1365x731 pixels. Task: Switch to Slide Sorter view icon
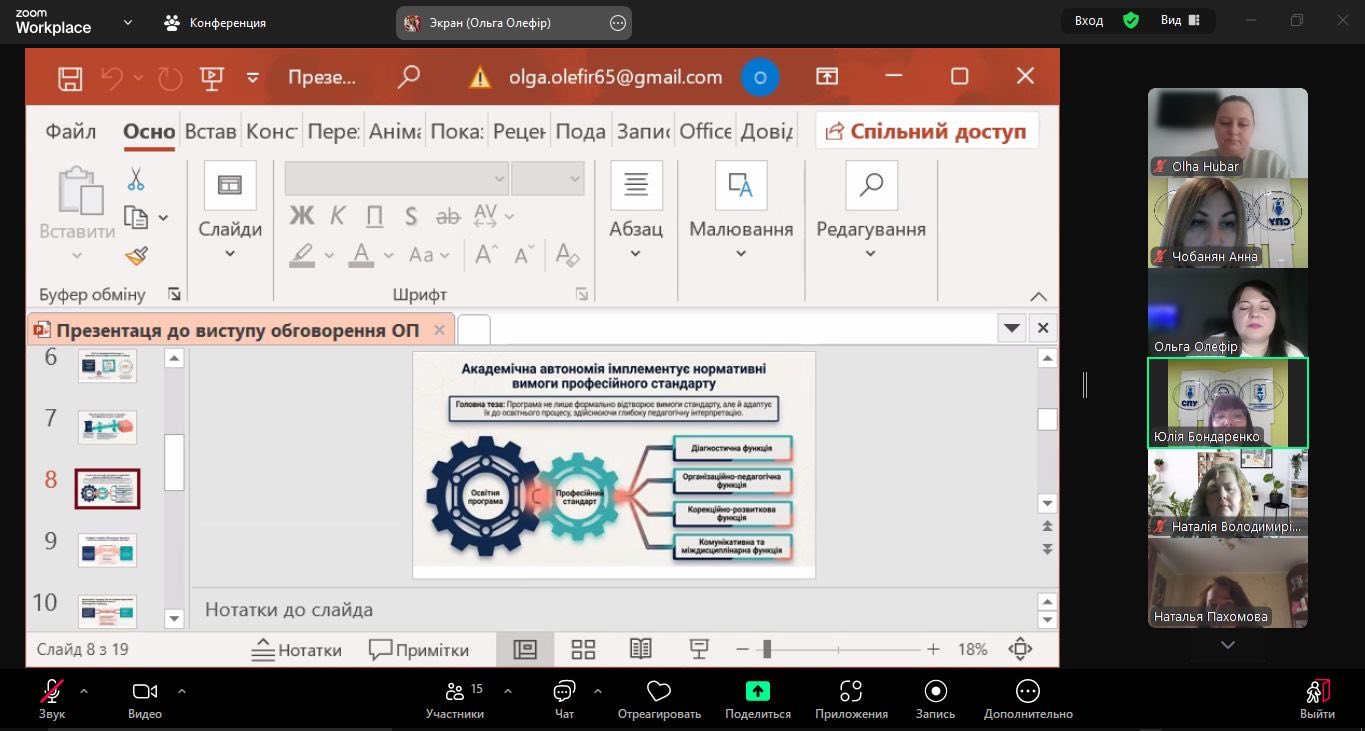click(583, 650)
